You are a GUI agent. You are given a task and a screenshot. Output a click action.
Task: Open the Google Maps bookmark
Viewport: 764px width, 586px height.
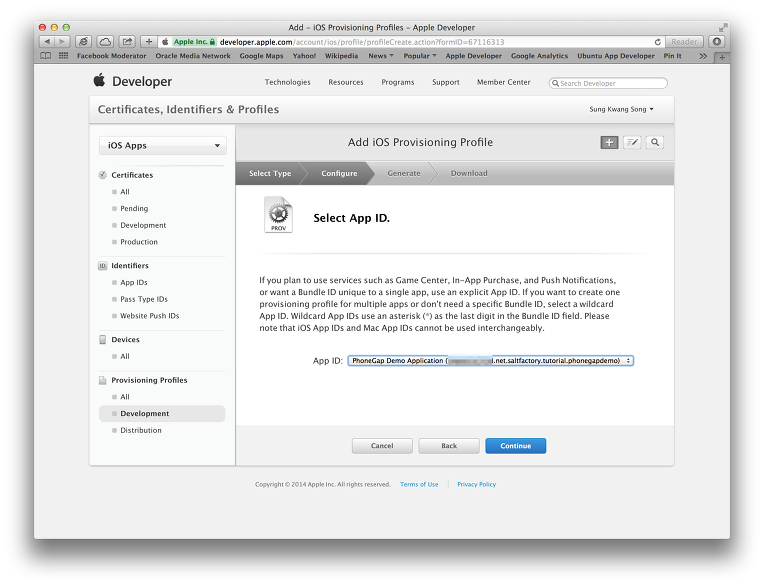(261, 56)
